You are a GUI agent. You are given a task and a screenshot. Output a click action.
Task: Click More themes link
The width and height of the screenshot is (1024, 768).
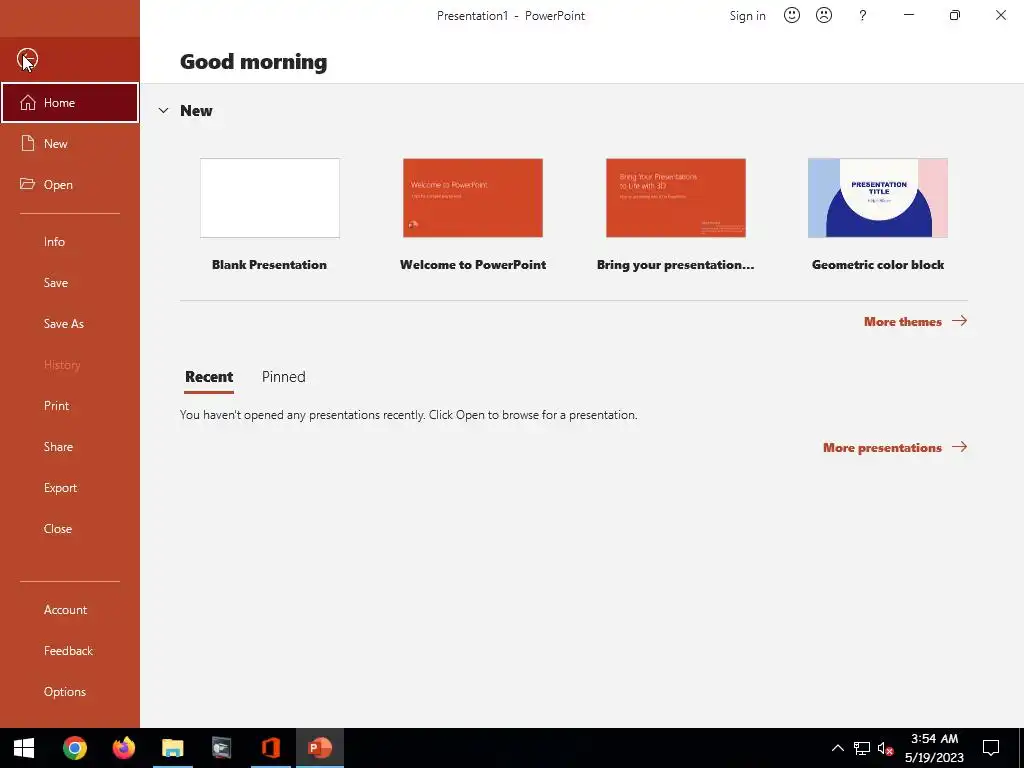point(903,321)
